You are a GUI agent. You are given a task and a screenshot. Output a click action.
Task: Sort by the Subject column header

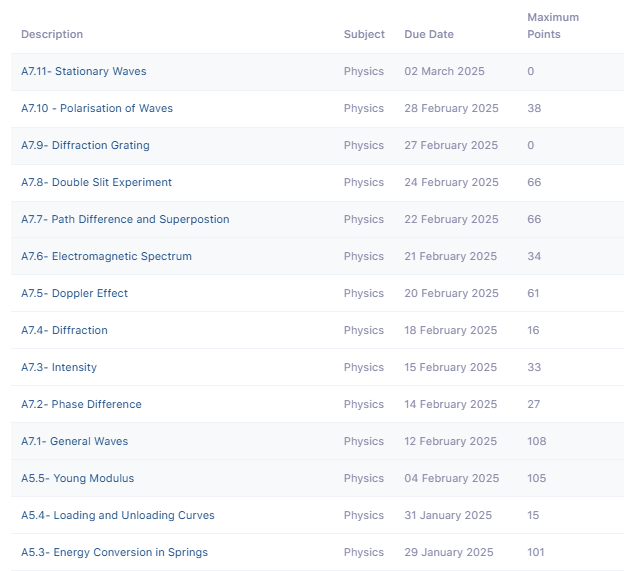[364, 34]
